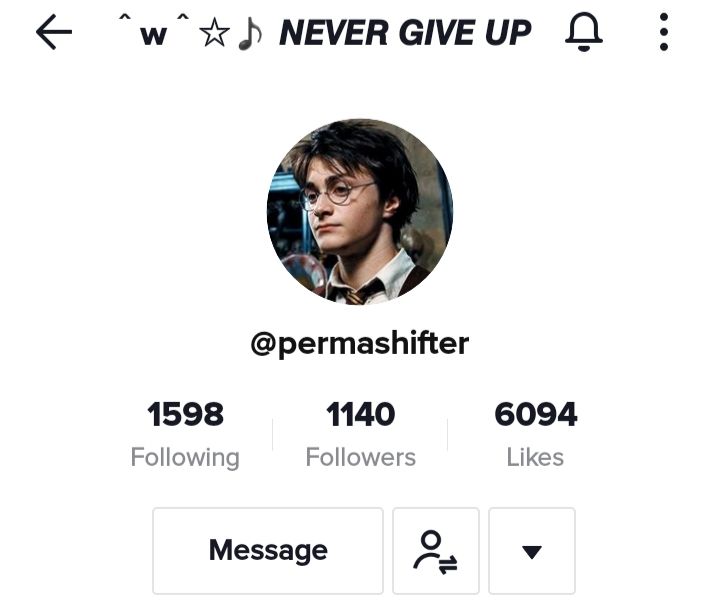Click the ^w^ emoticon in header
Image resolution: width=720 pixels, height=608 pixels.
pos(154,29)
